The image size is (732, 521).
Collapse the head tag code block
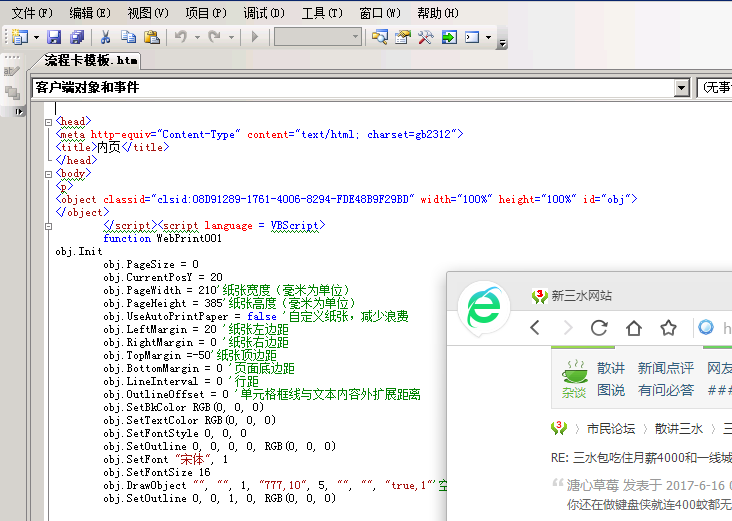point(48,122)
